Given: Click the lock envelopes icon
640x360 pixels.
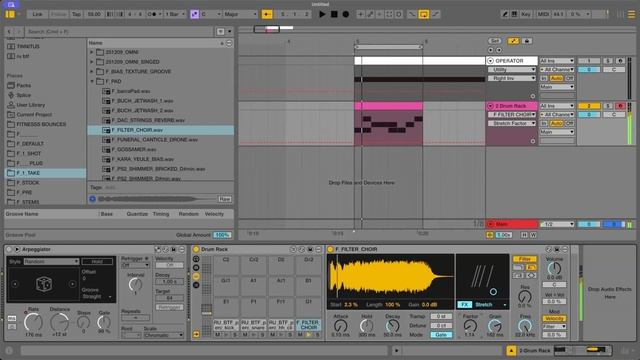Looking at the screenshot, I should (x=527, y=41).
